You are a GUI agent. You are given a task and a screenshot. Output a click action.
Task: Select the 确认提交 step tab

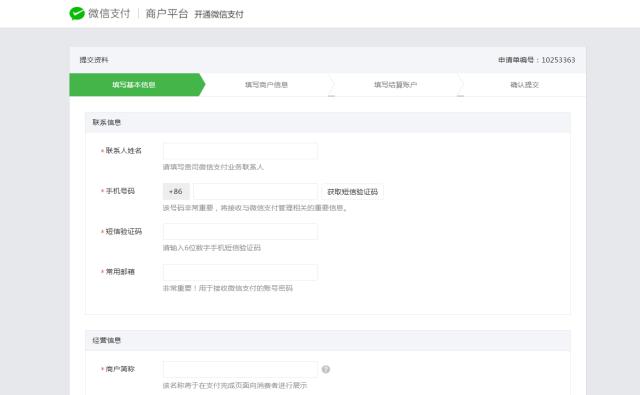[x=524, y=85]
